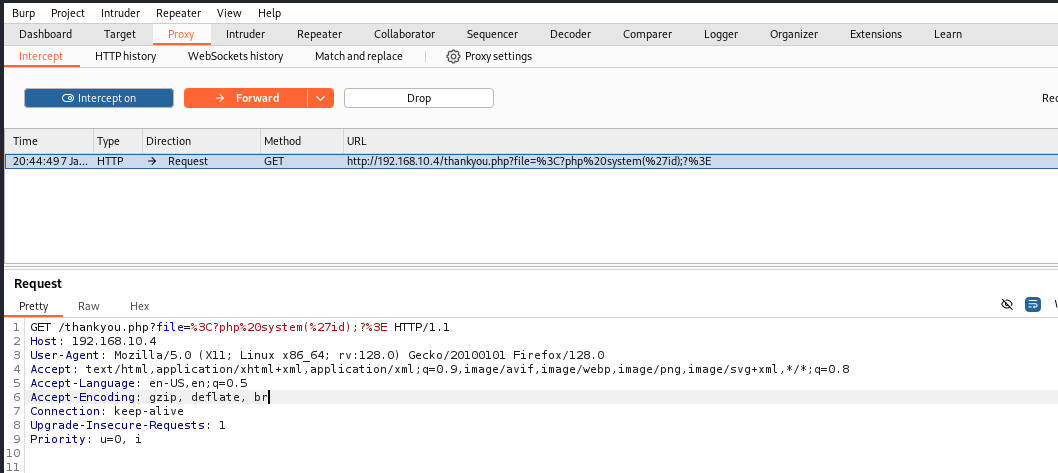Click the Accept-Encoding header line
Screen dimensions: 1058x473
[149, 397]
